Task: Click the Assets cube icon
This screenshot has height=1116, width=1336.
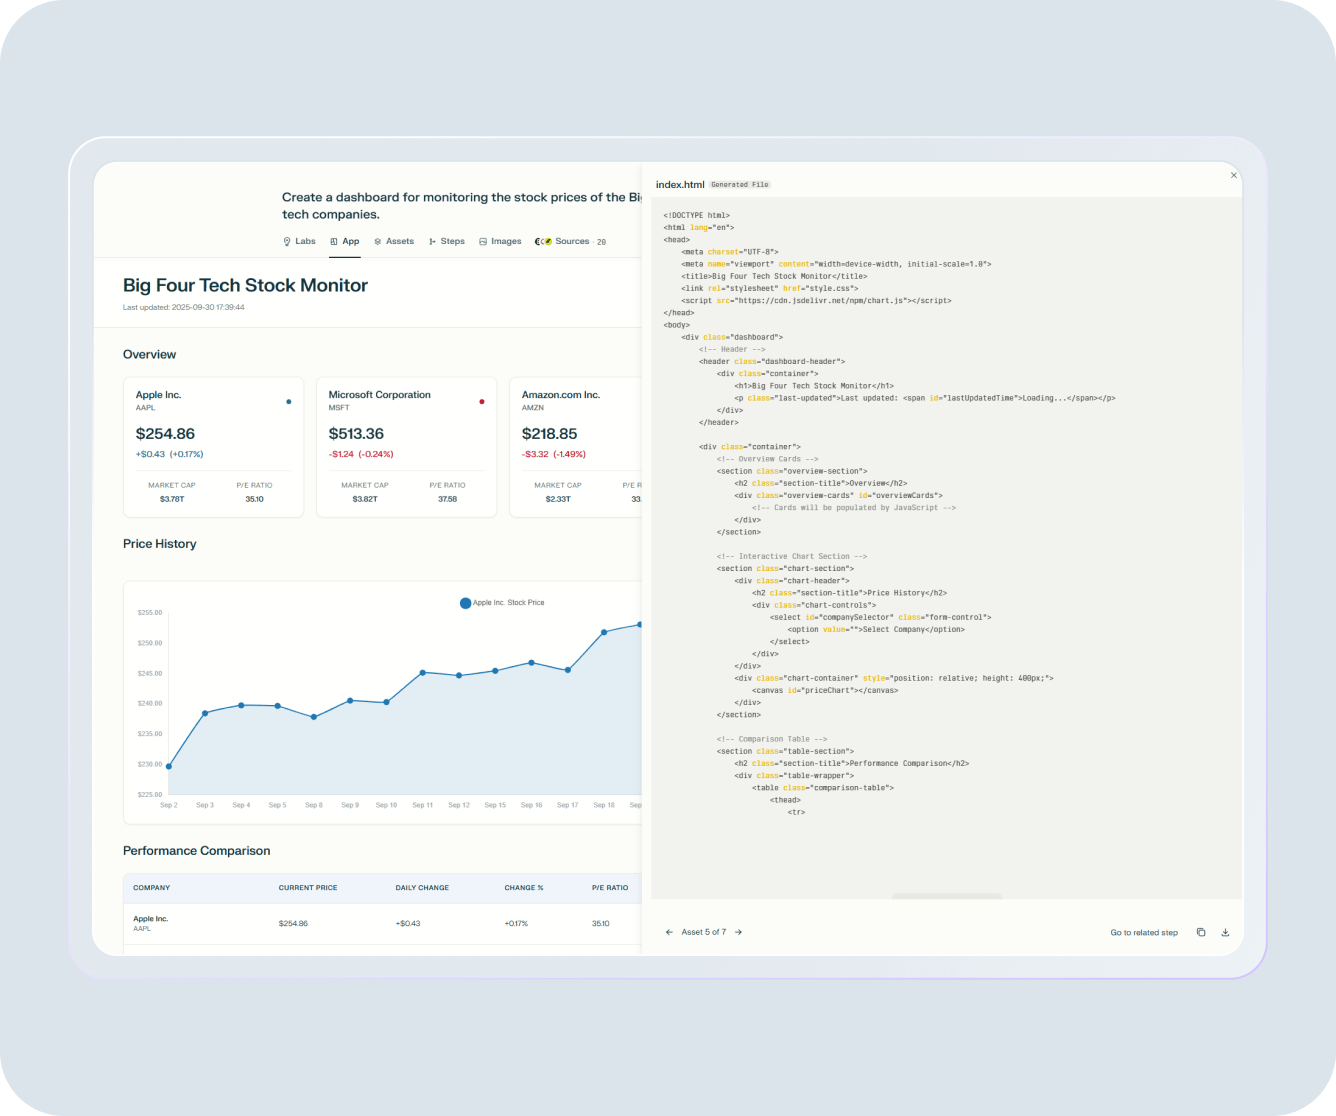Action: click(377, 241)
